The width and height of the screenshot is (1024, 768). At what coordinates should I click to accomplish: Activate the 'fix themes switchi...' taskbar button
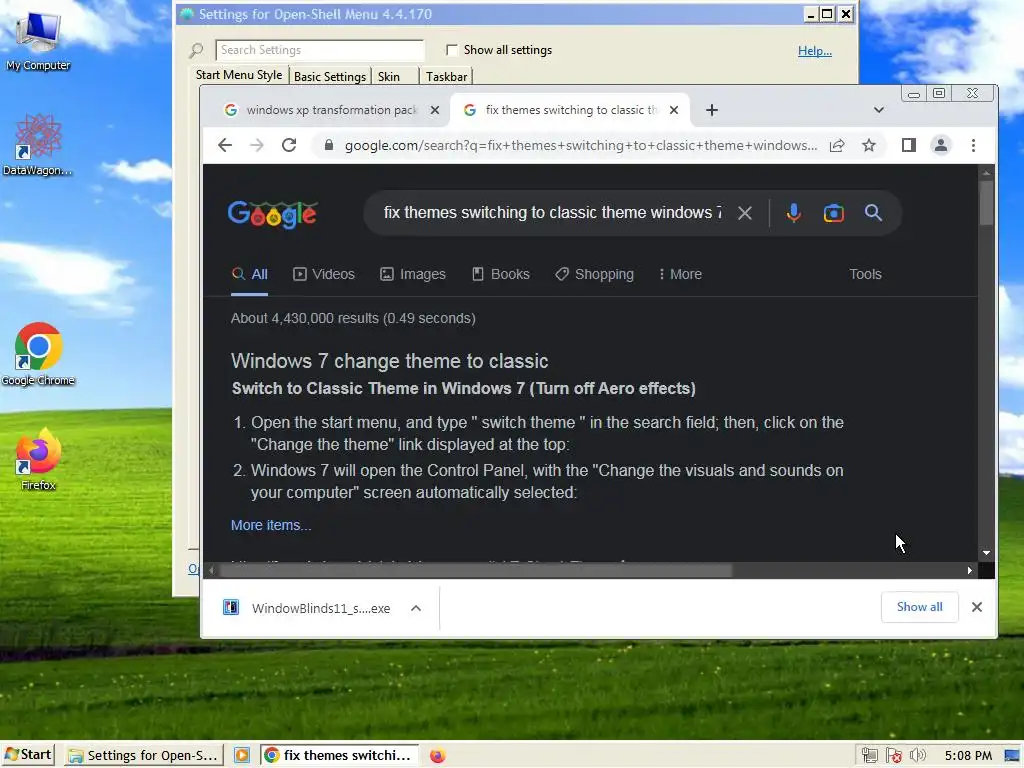pos(339,756)
